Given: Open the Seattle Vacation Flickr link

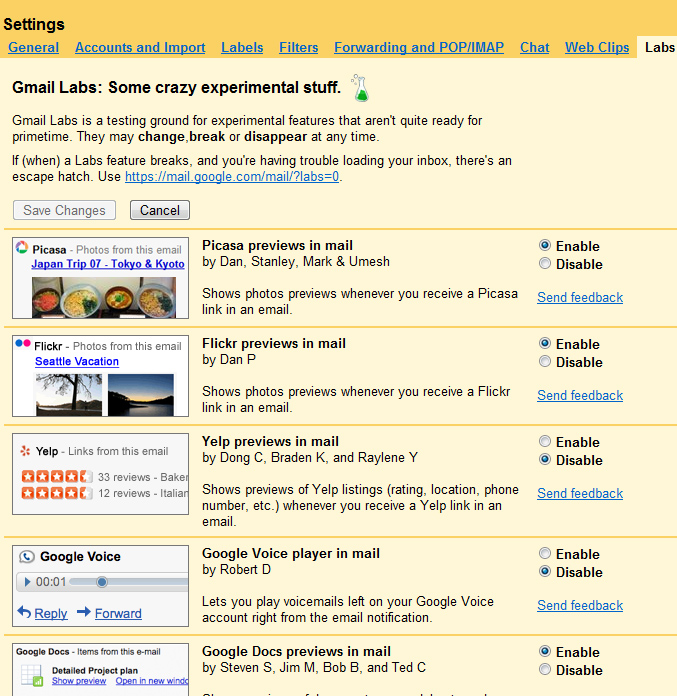Looking at the screenshot, I should (77, 361).
